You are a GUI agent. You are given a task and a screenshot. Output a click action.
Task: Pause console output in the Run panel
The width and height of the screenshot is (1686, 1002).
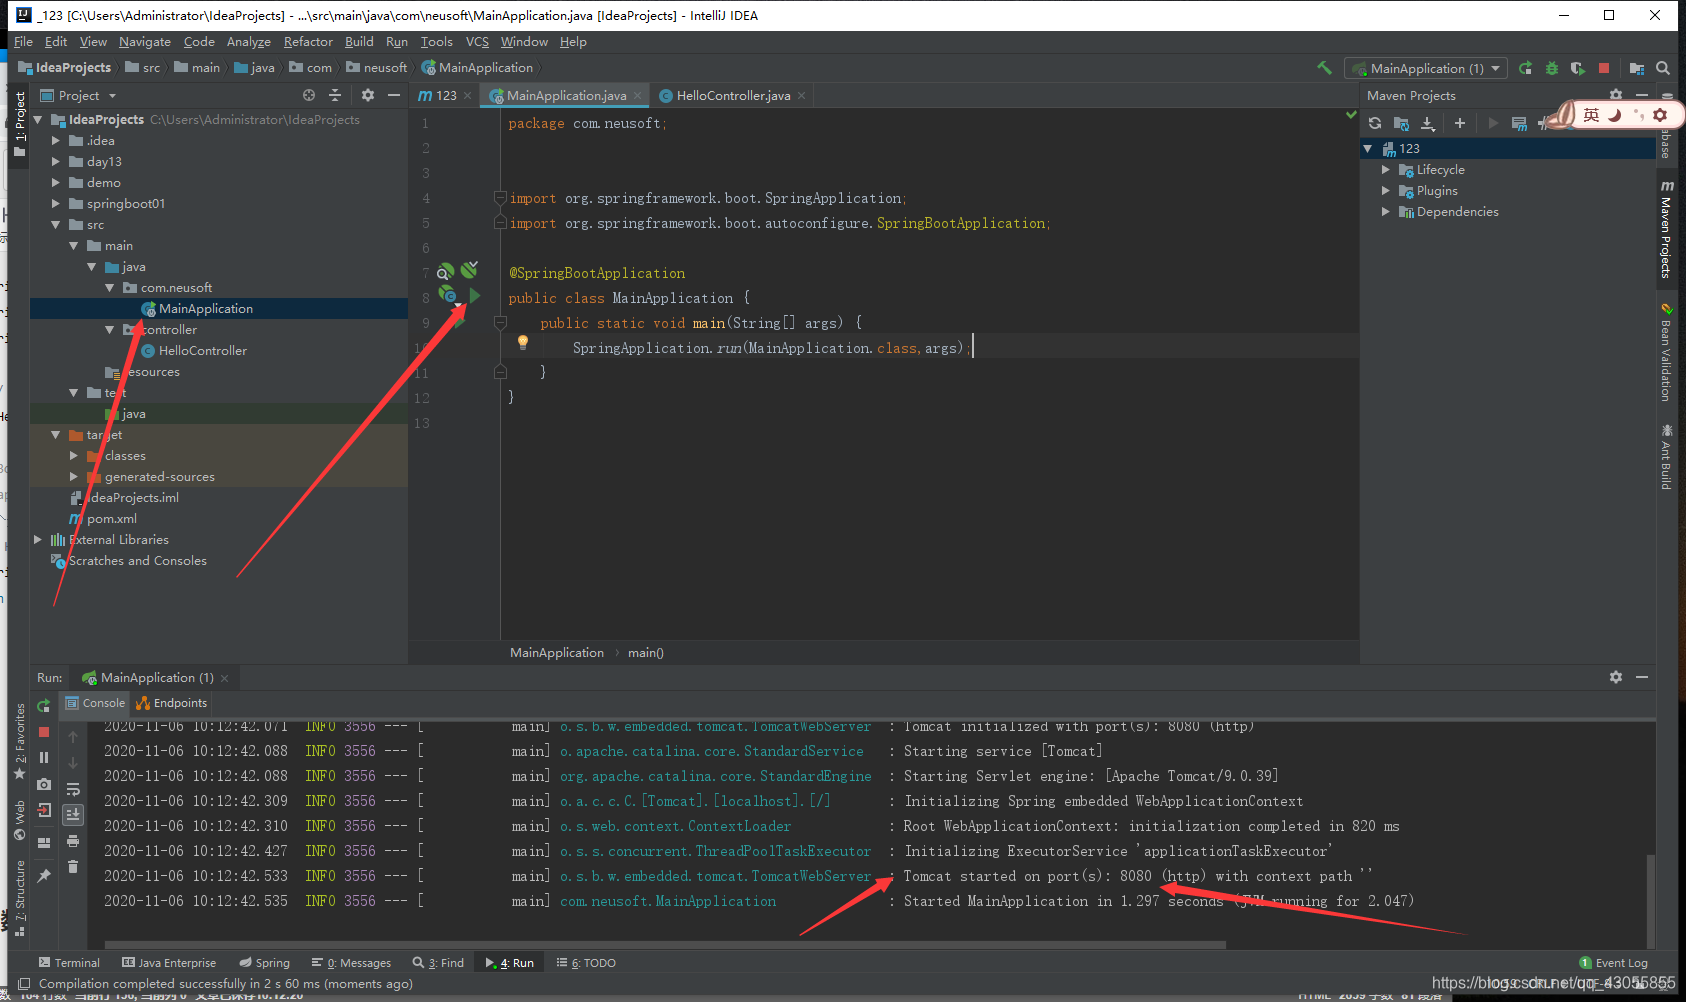[x=44, y=758]
